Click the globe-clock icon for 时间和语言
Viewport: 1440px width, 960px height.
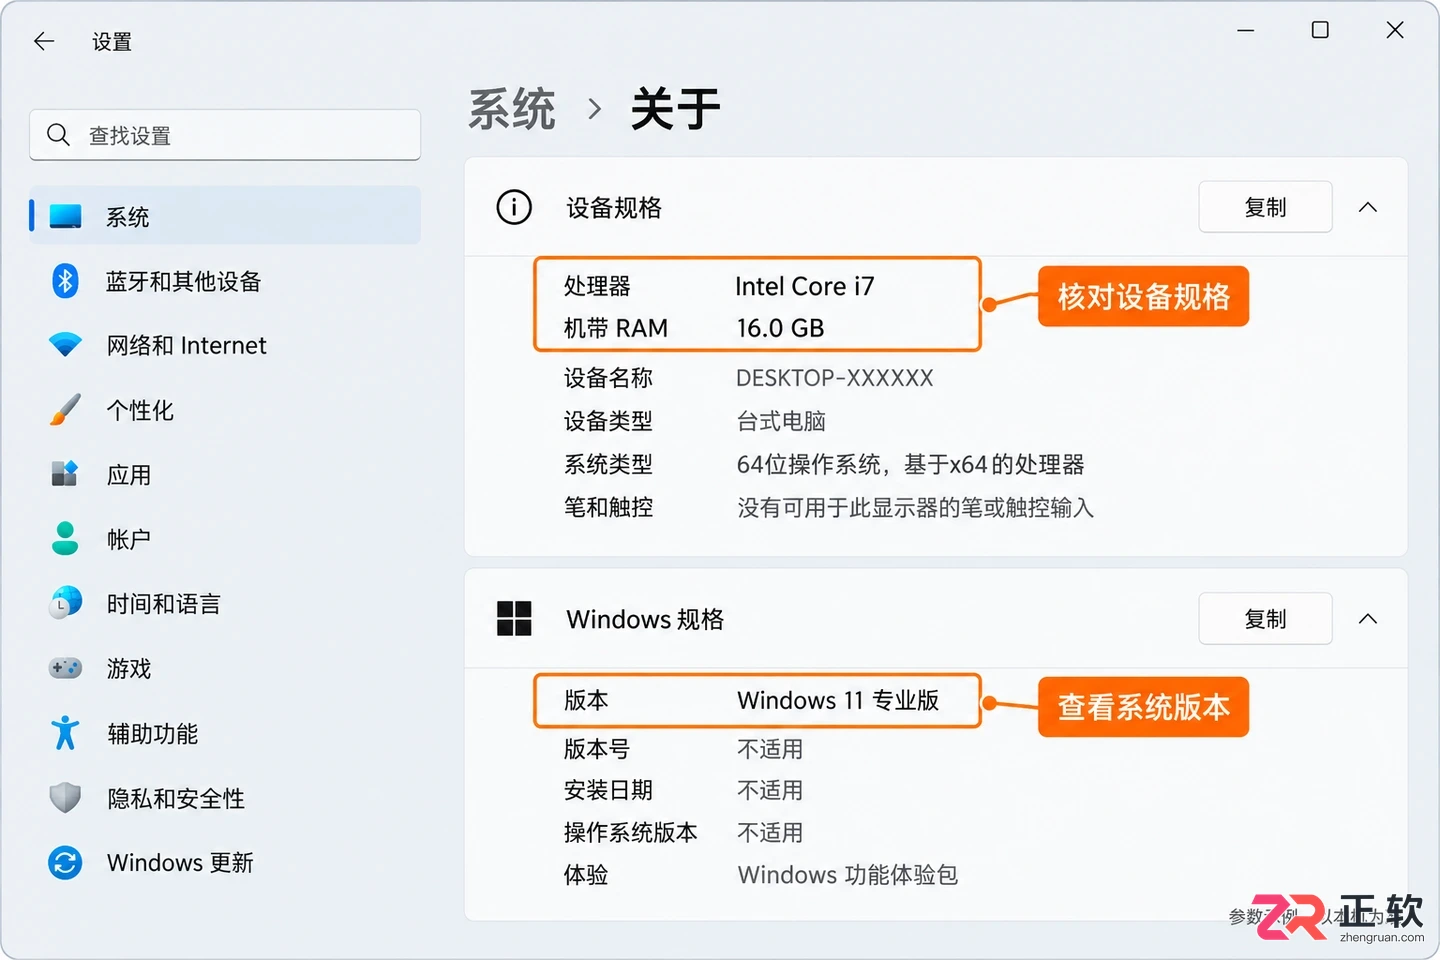(x=66, y=603)
